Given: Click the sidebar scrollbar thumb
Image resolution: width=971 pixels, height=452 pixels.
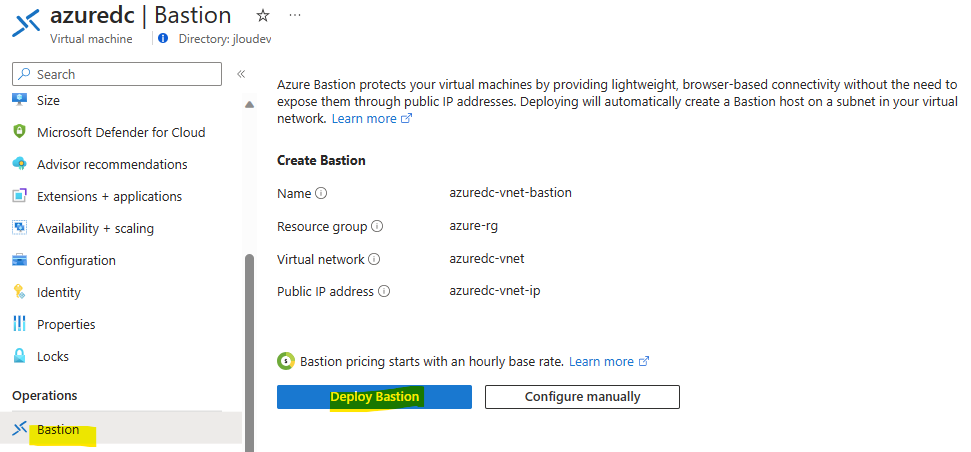Looking at the screenshot, I should (x=250, y=352).
